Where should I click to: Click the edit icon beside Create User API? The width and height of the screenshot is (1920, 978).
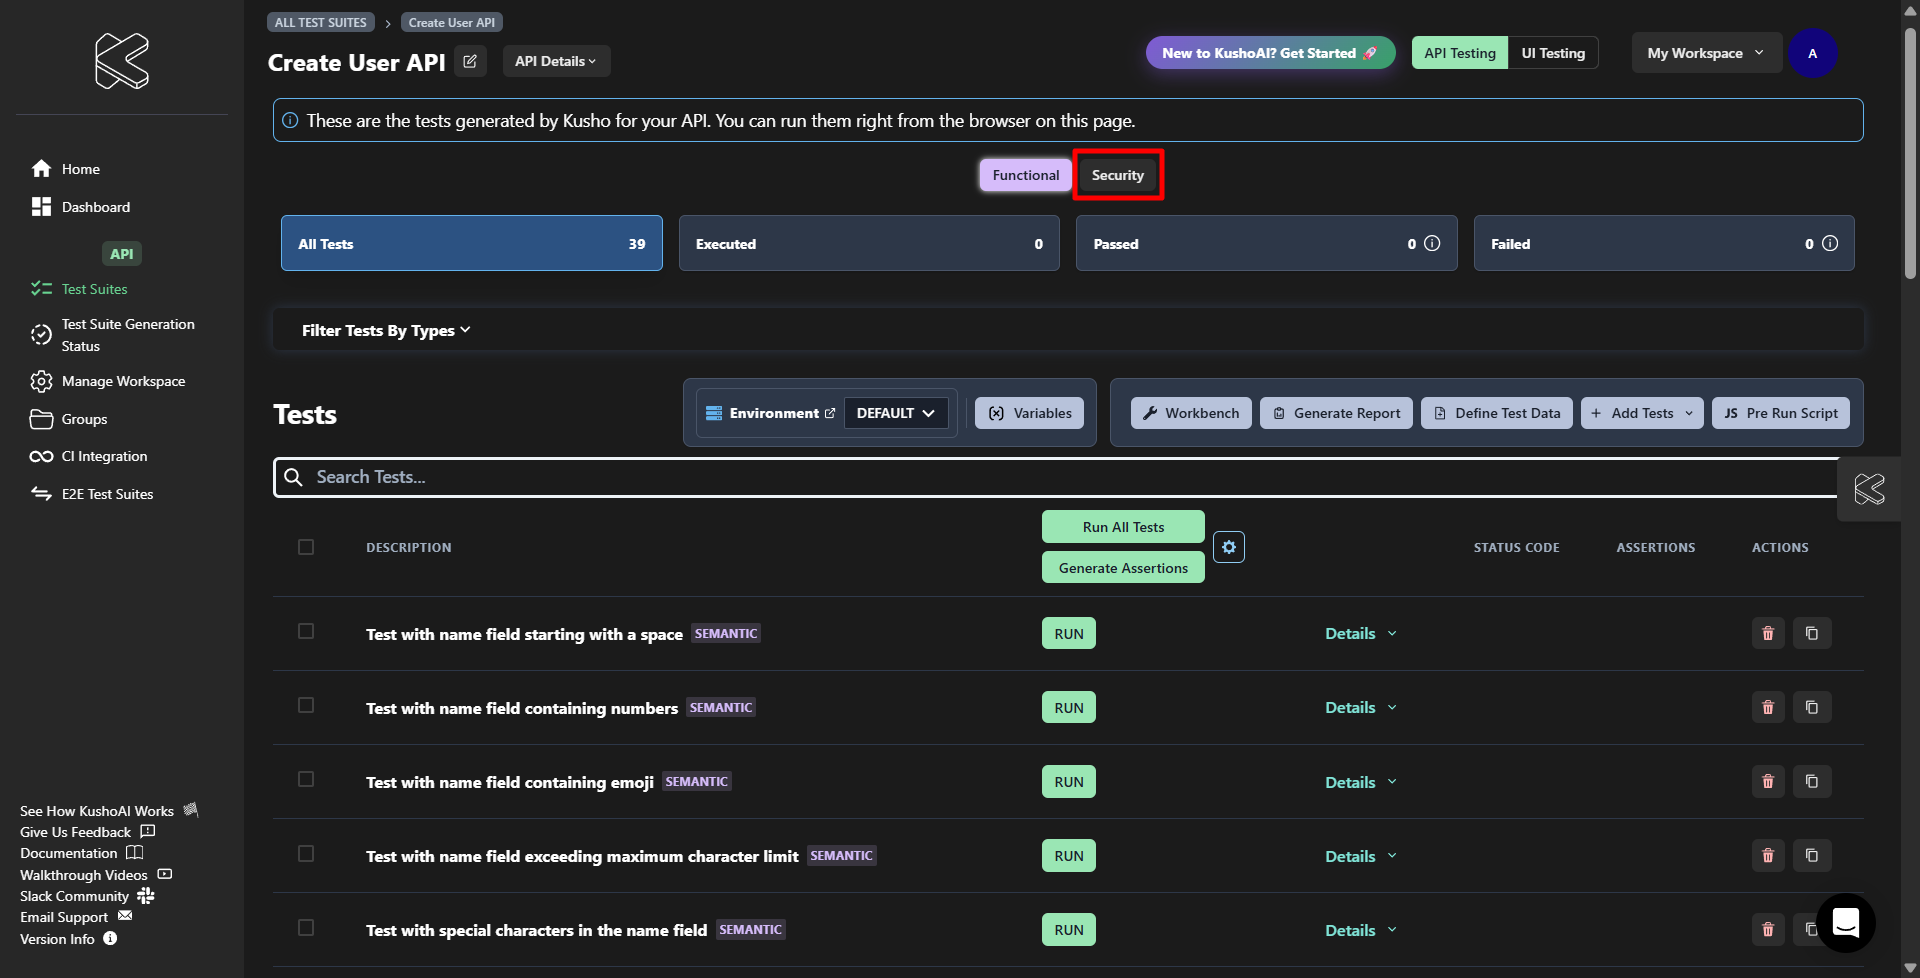tap(470, 61)
